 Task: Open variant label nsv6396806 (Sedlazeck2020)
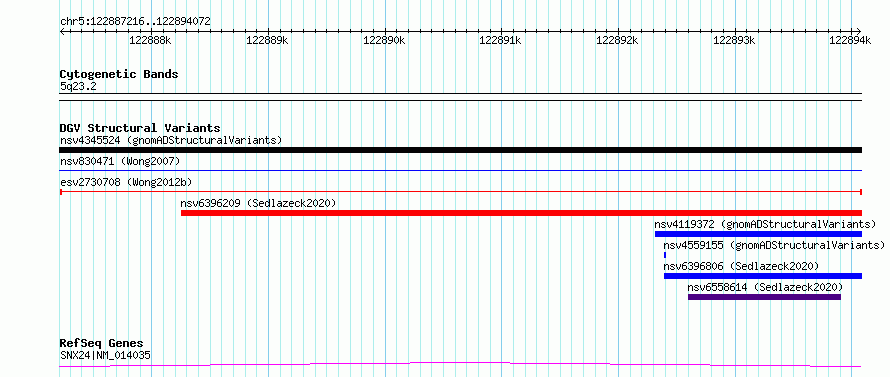(741, 266)
